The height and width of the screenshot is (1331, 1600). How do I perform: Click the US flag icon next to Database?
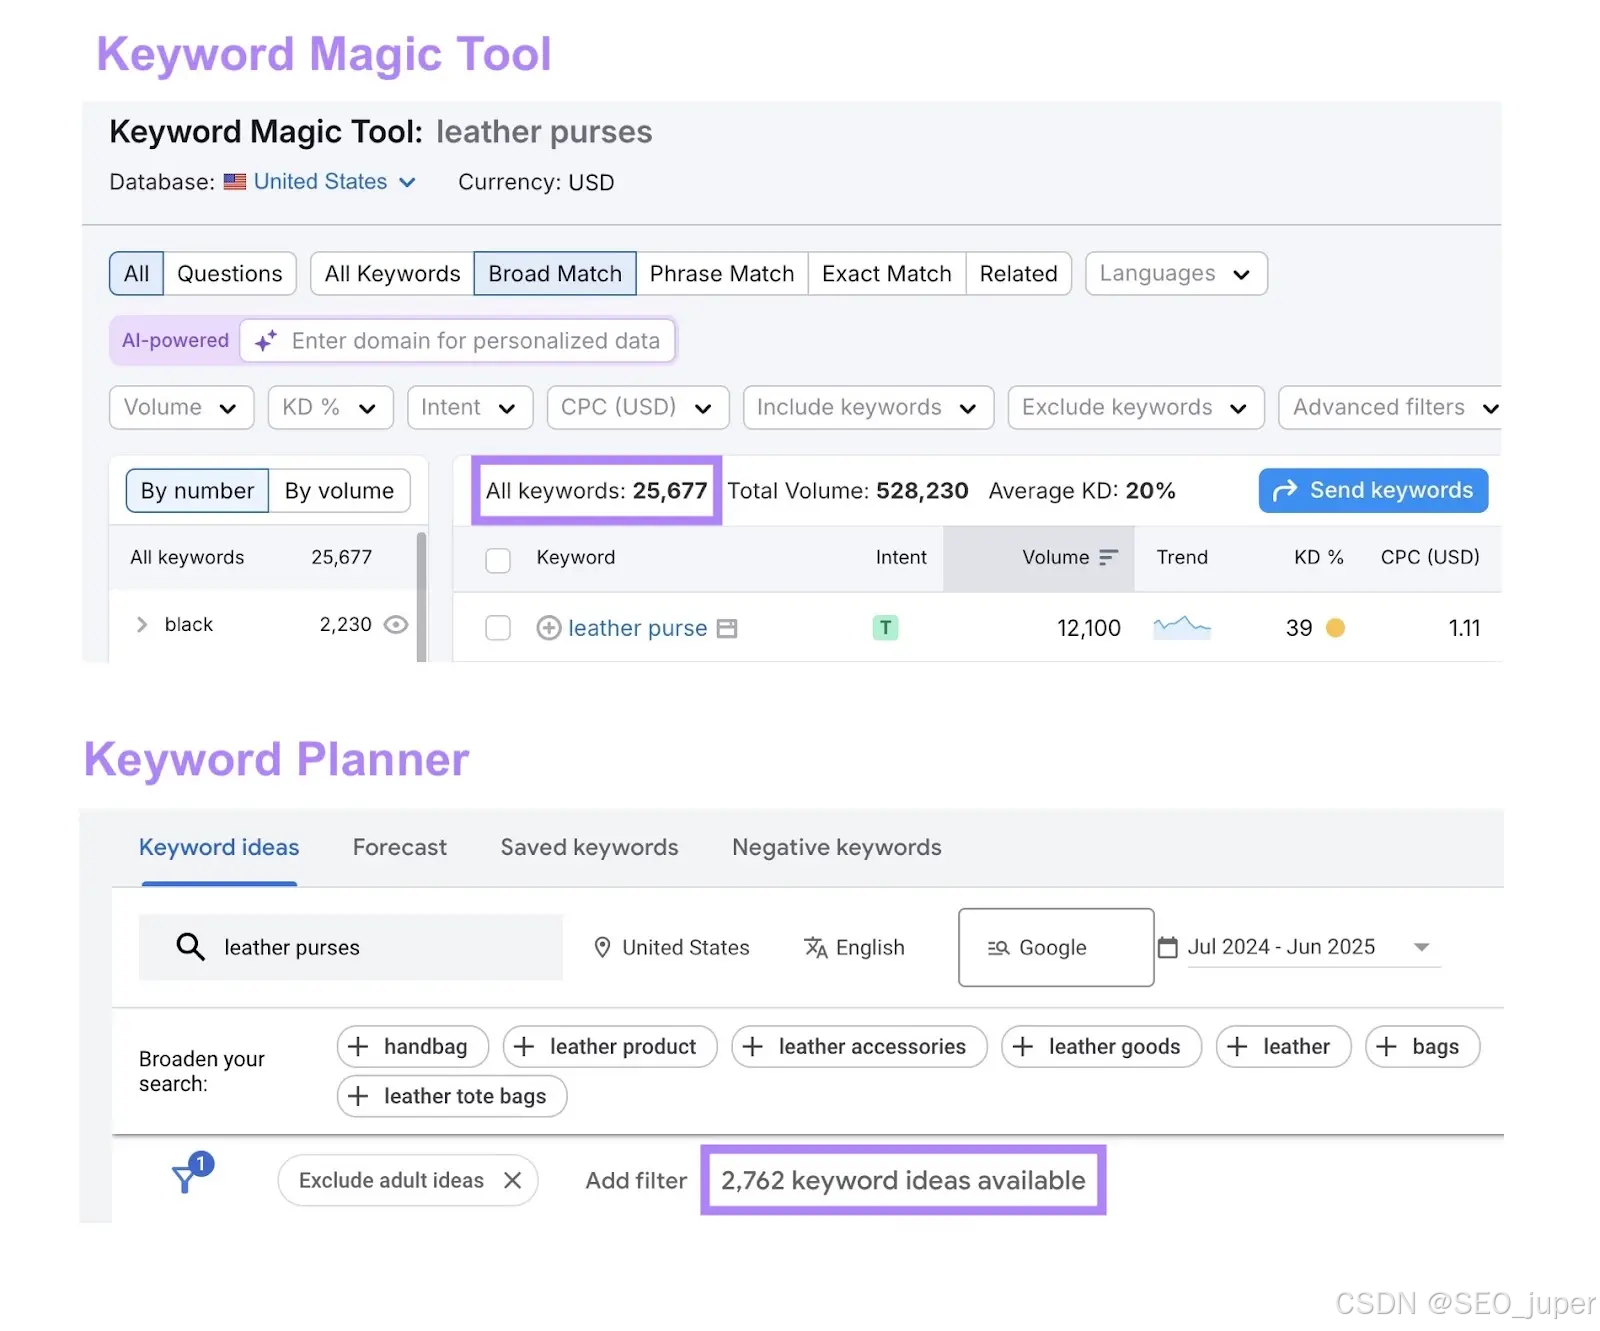coord(234,182)
